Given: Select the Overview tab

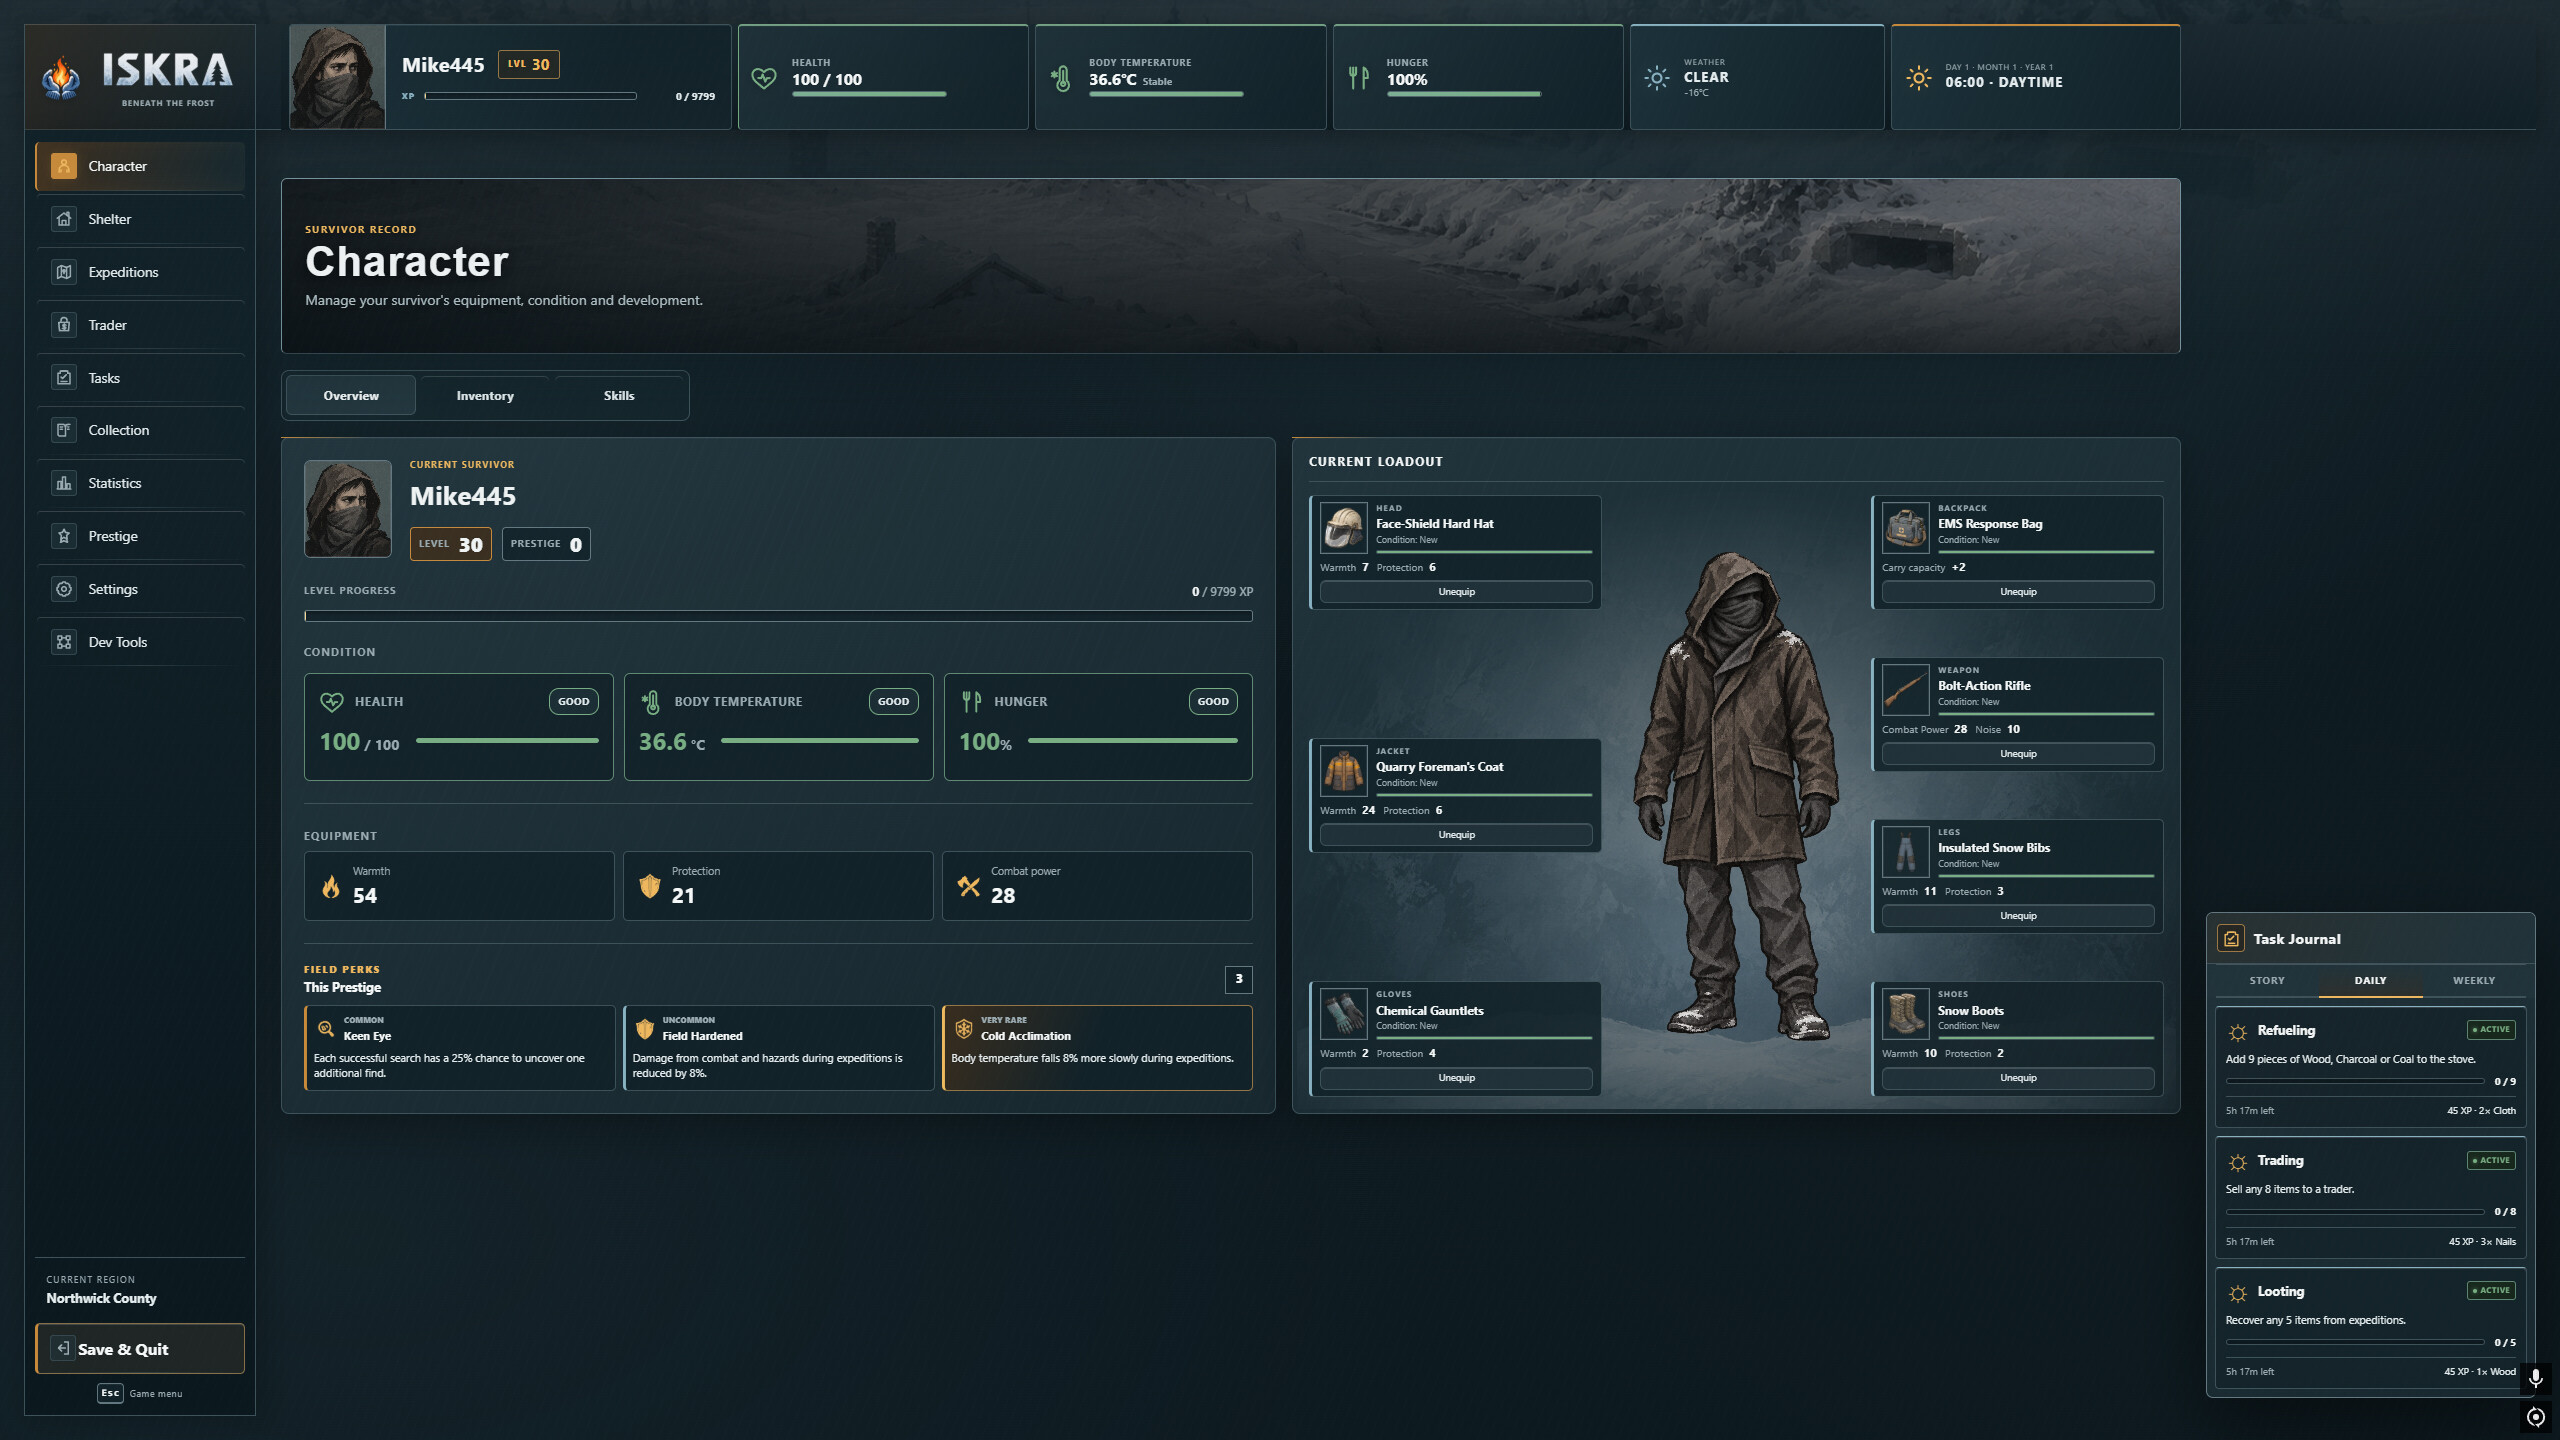Looking at the screenshot, I should (351, 396).
